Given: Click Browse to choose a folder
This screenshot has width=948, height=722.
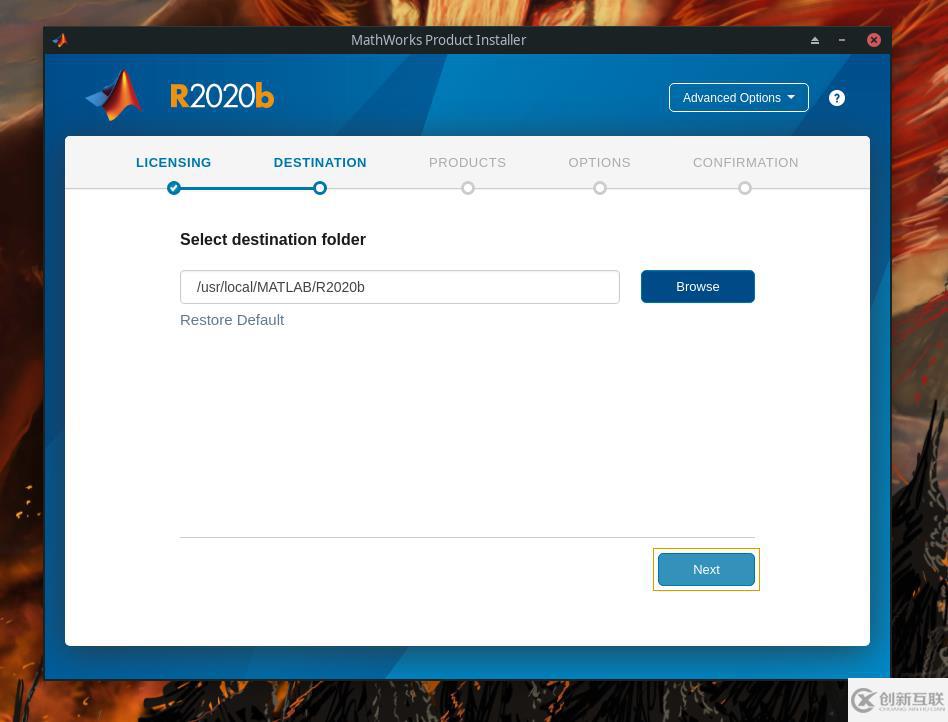Looking at the screenshot, I should (x=698, y=287).
